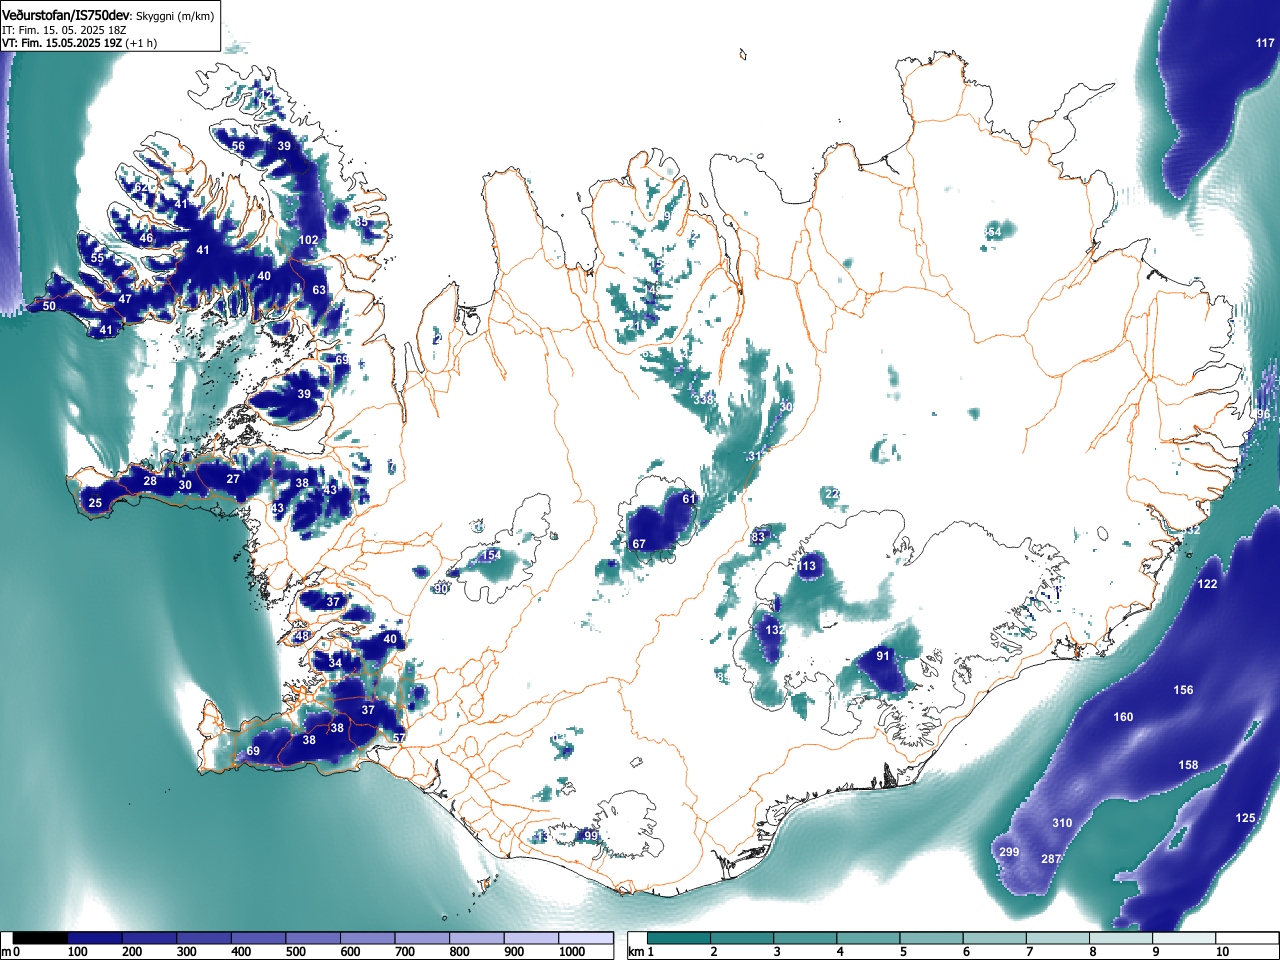This screenshot has width=1280, height=960.
Task: Click the 122 value off east coast
Action: pos(1208,584)
